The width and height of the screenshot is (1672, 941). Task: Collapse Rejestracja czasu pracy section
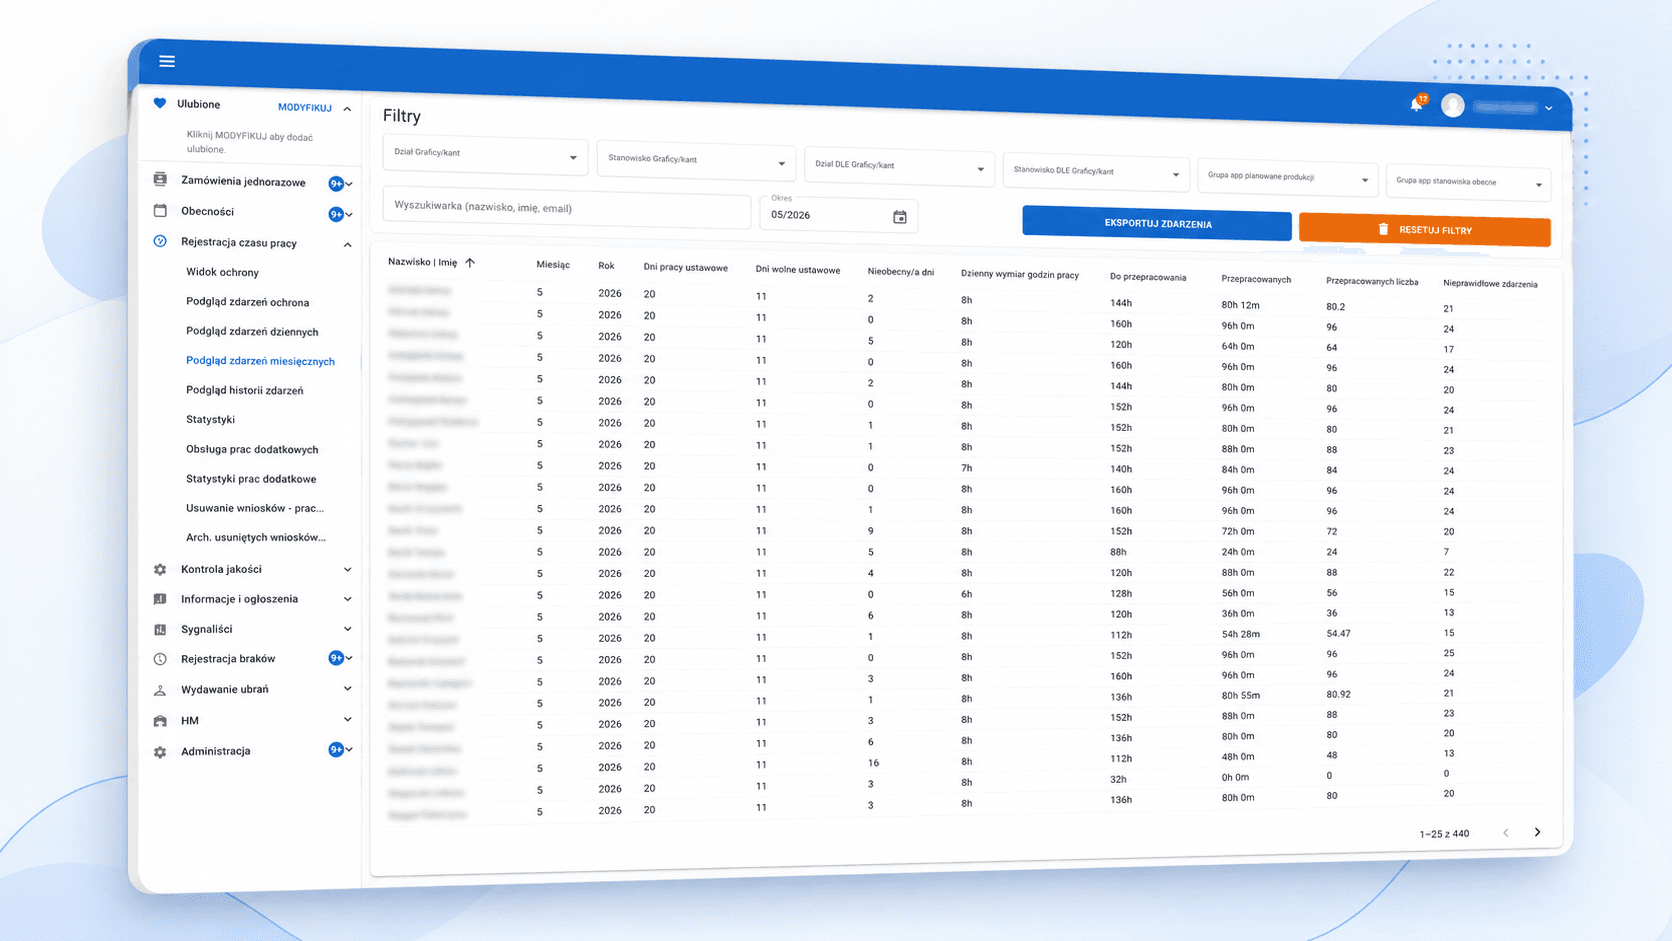(347, 244)
